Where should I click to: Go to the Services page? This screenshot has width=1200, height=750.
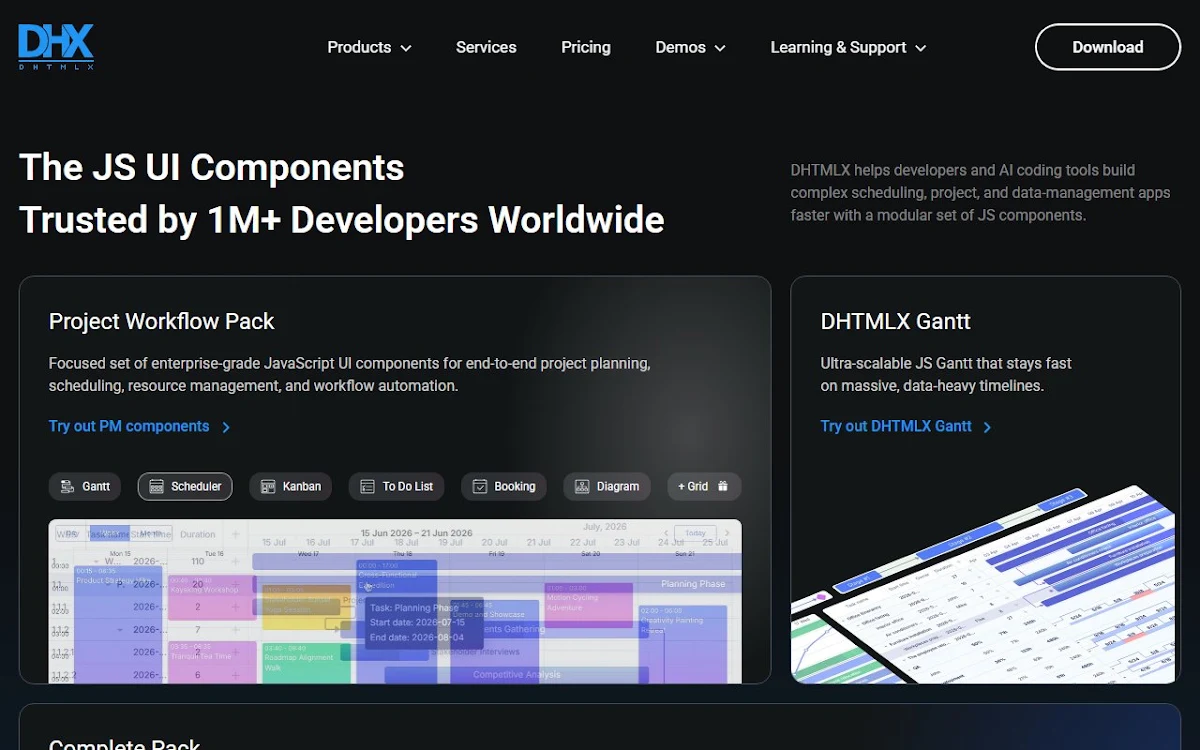pyautogui.click(x=486, y=47)
